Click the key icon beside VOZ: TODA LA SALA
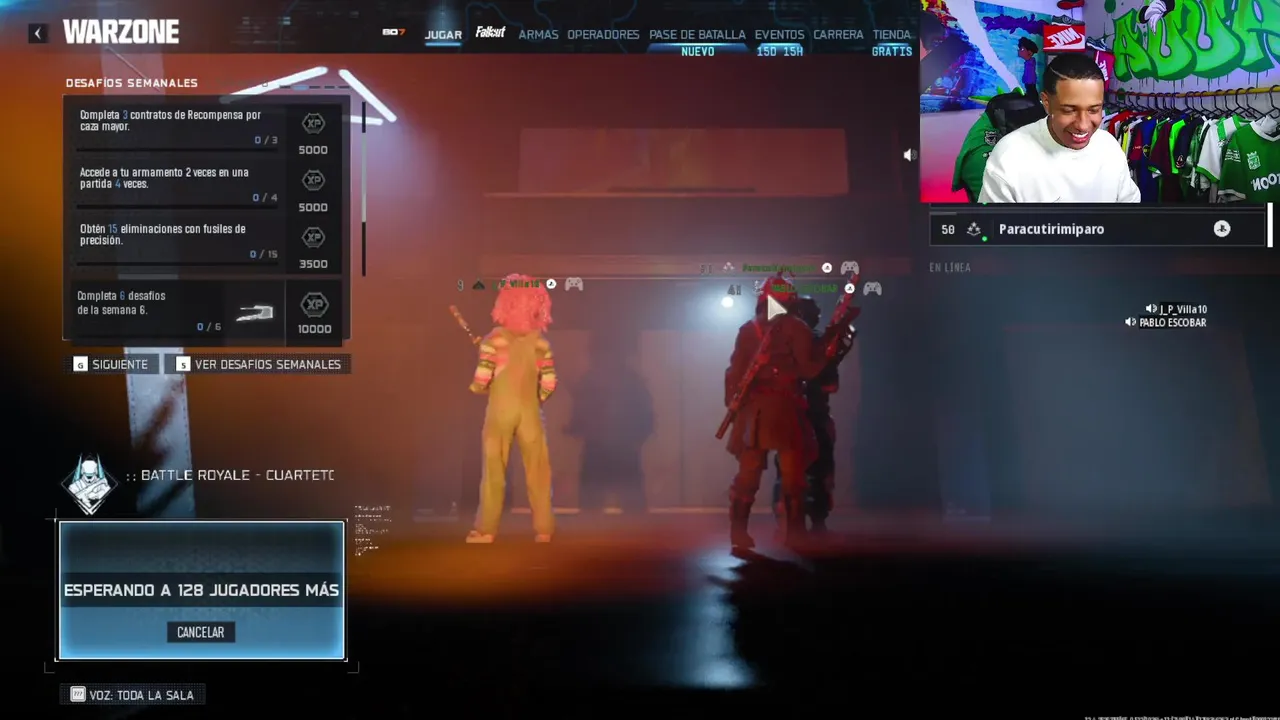Viewport: 1280px width, 720px height. point(77,695)
